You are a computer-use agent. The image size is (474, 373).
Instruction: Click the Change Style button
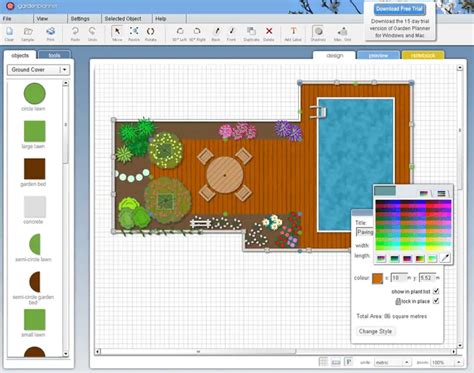click(375, 331)
